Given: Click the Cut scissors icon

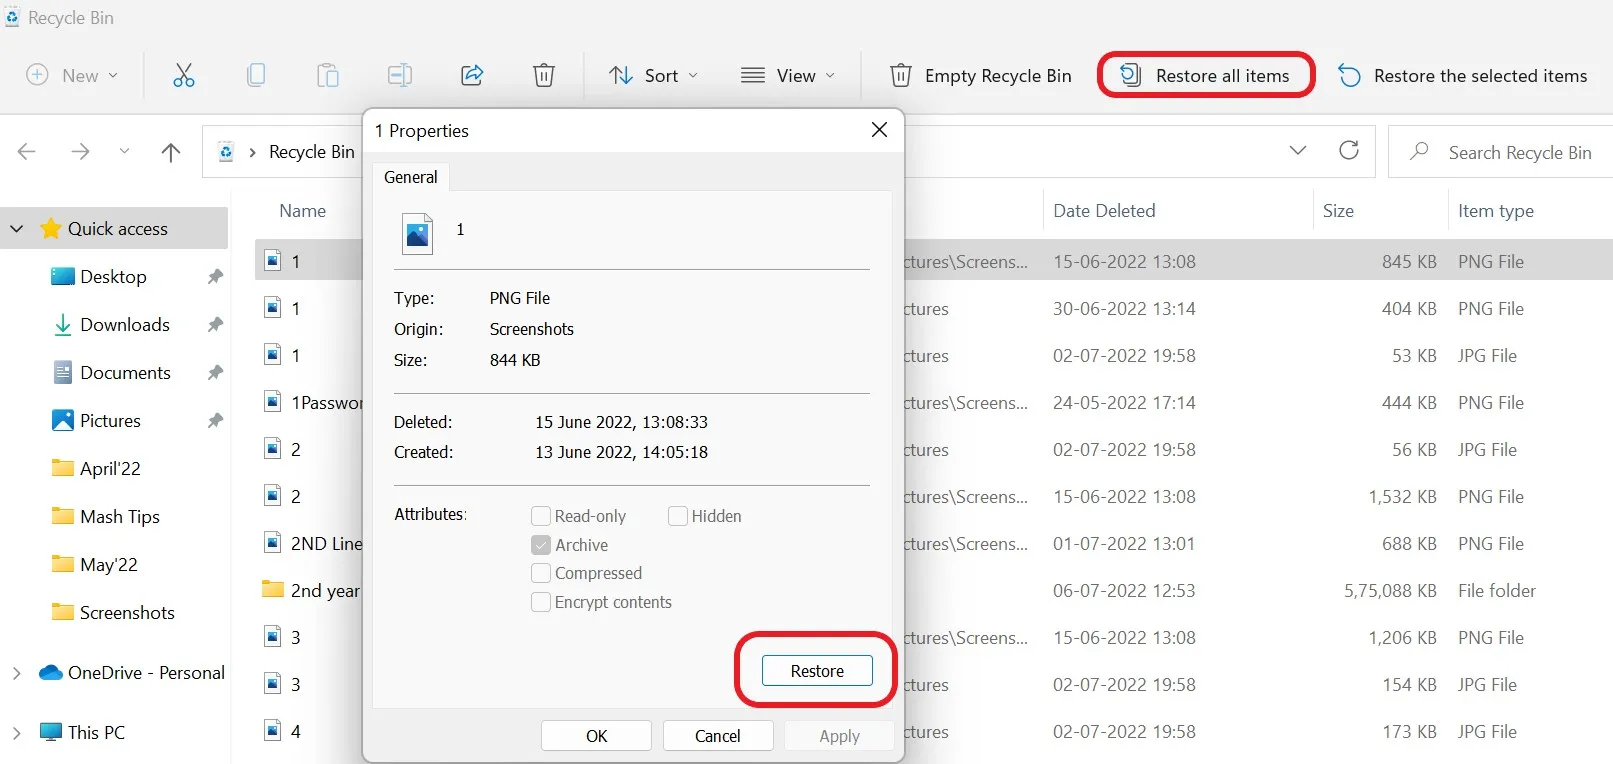Looking at the screenshot, I should 184,75.
